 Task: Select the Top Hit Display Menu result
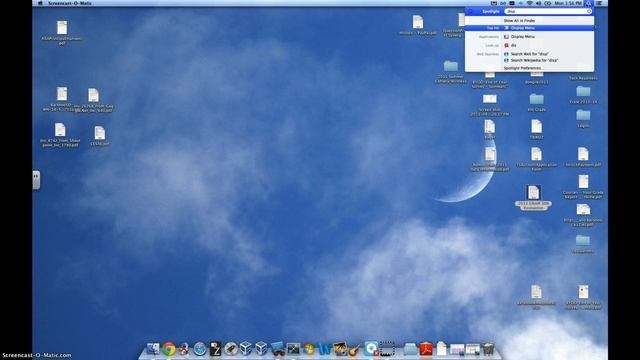coord(529,28)
